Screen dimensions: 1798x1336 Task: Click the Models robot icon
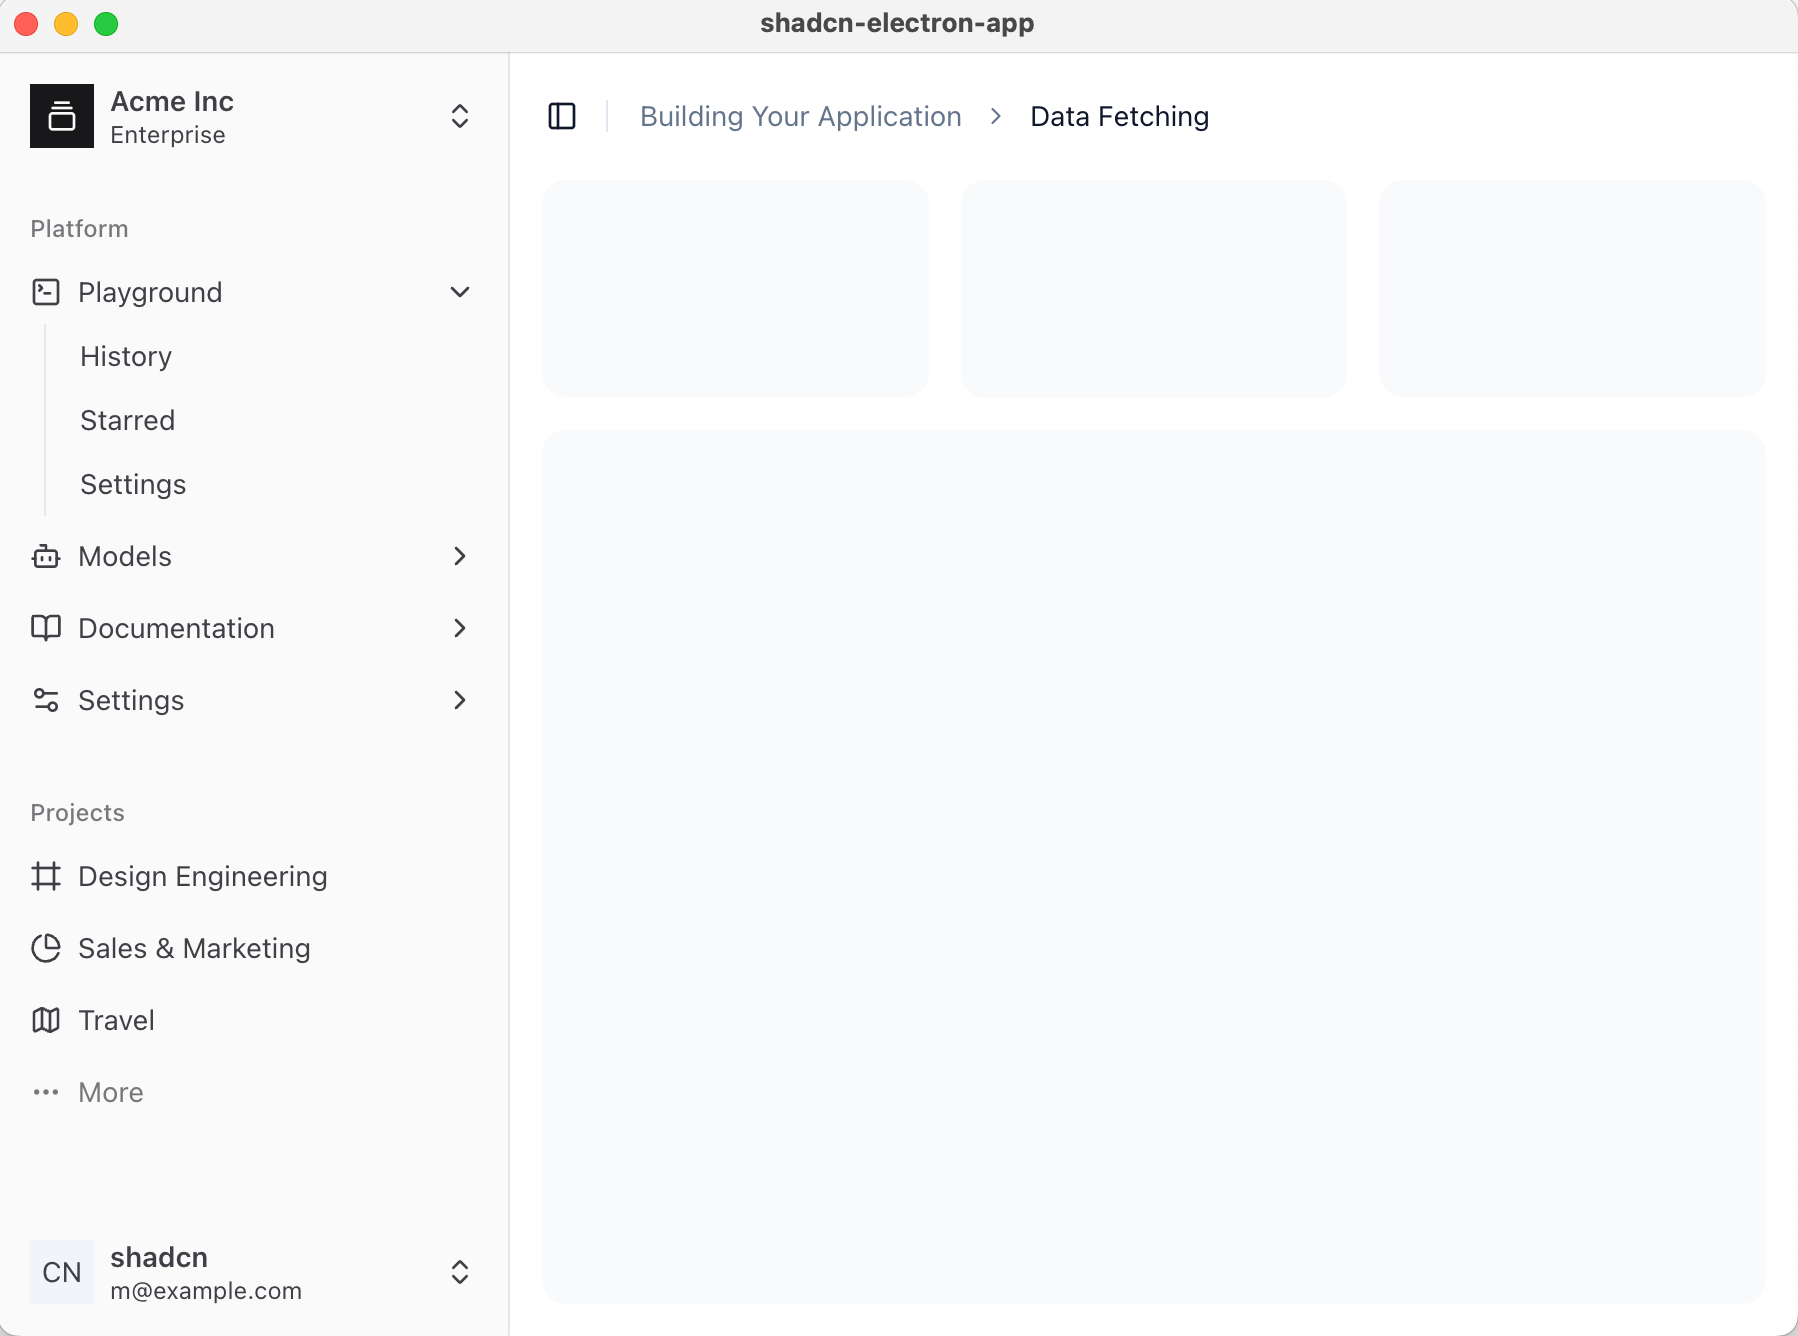tap(46, 556)
